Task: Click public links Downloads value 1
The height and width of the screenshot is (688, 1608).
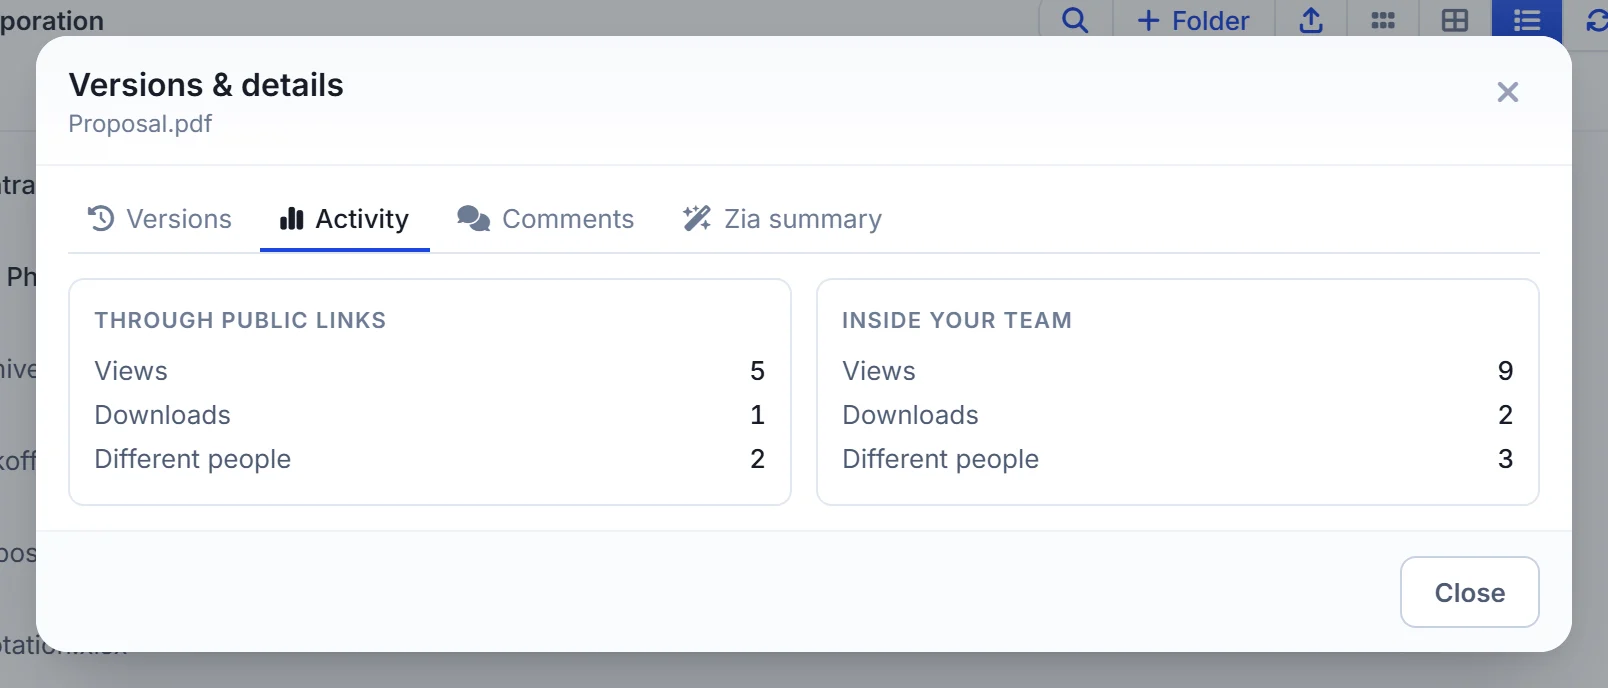Action: (757, 415)
